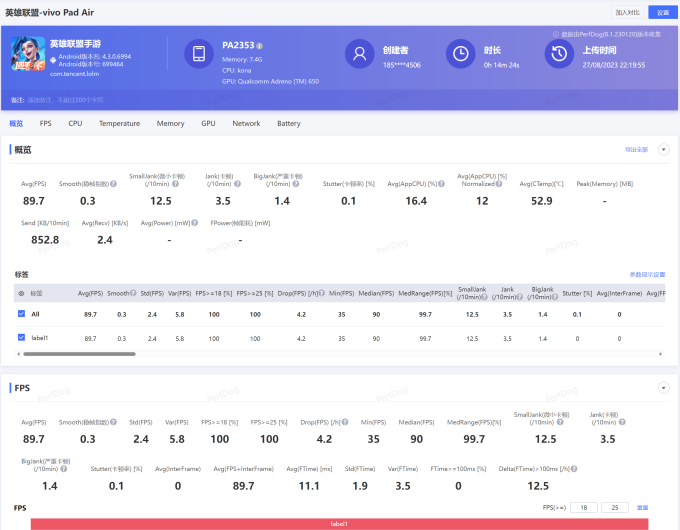Click the help icon beside BigJank in overview

(x=296, y=184)
